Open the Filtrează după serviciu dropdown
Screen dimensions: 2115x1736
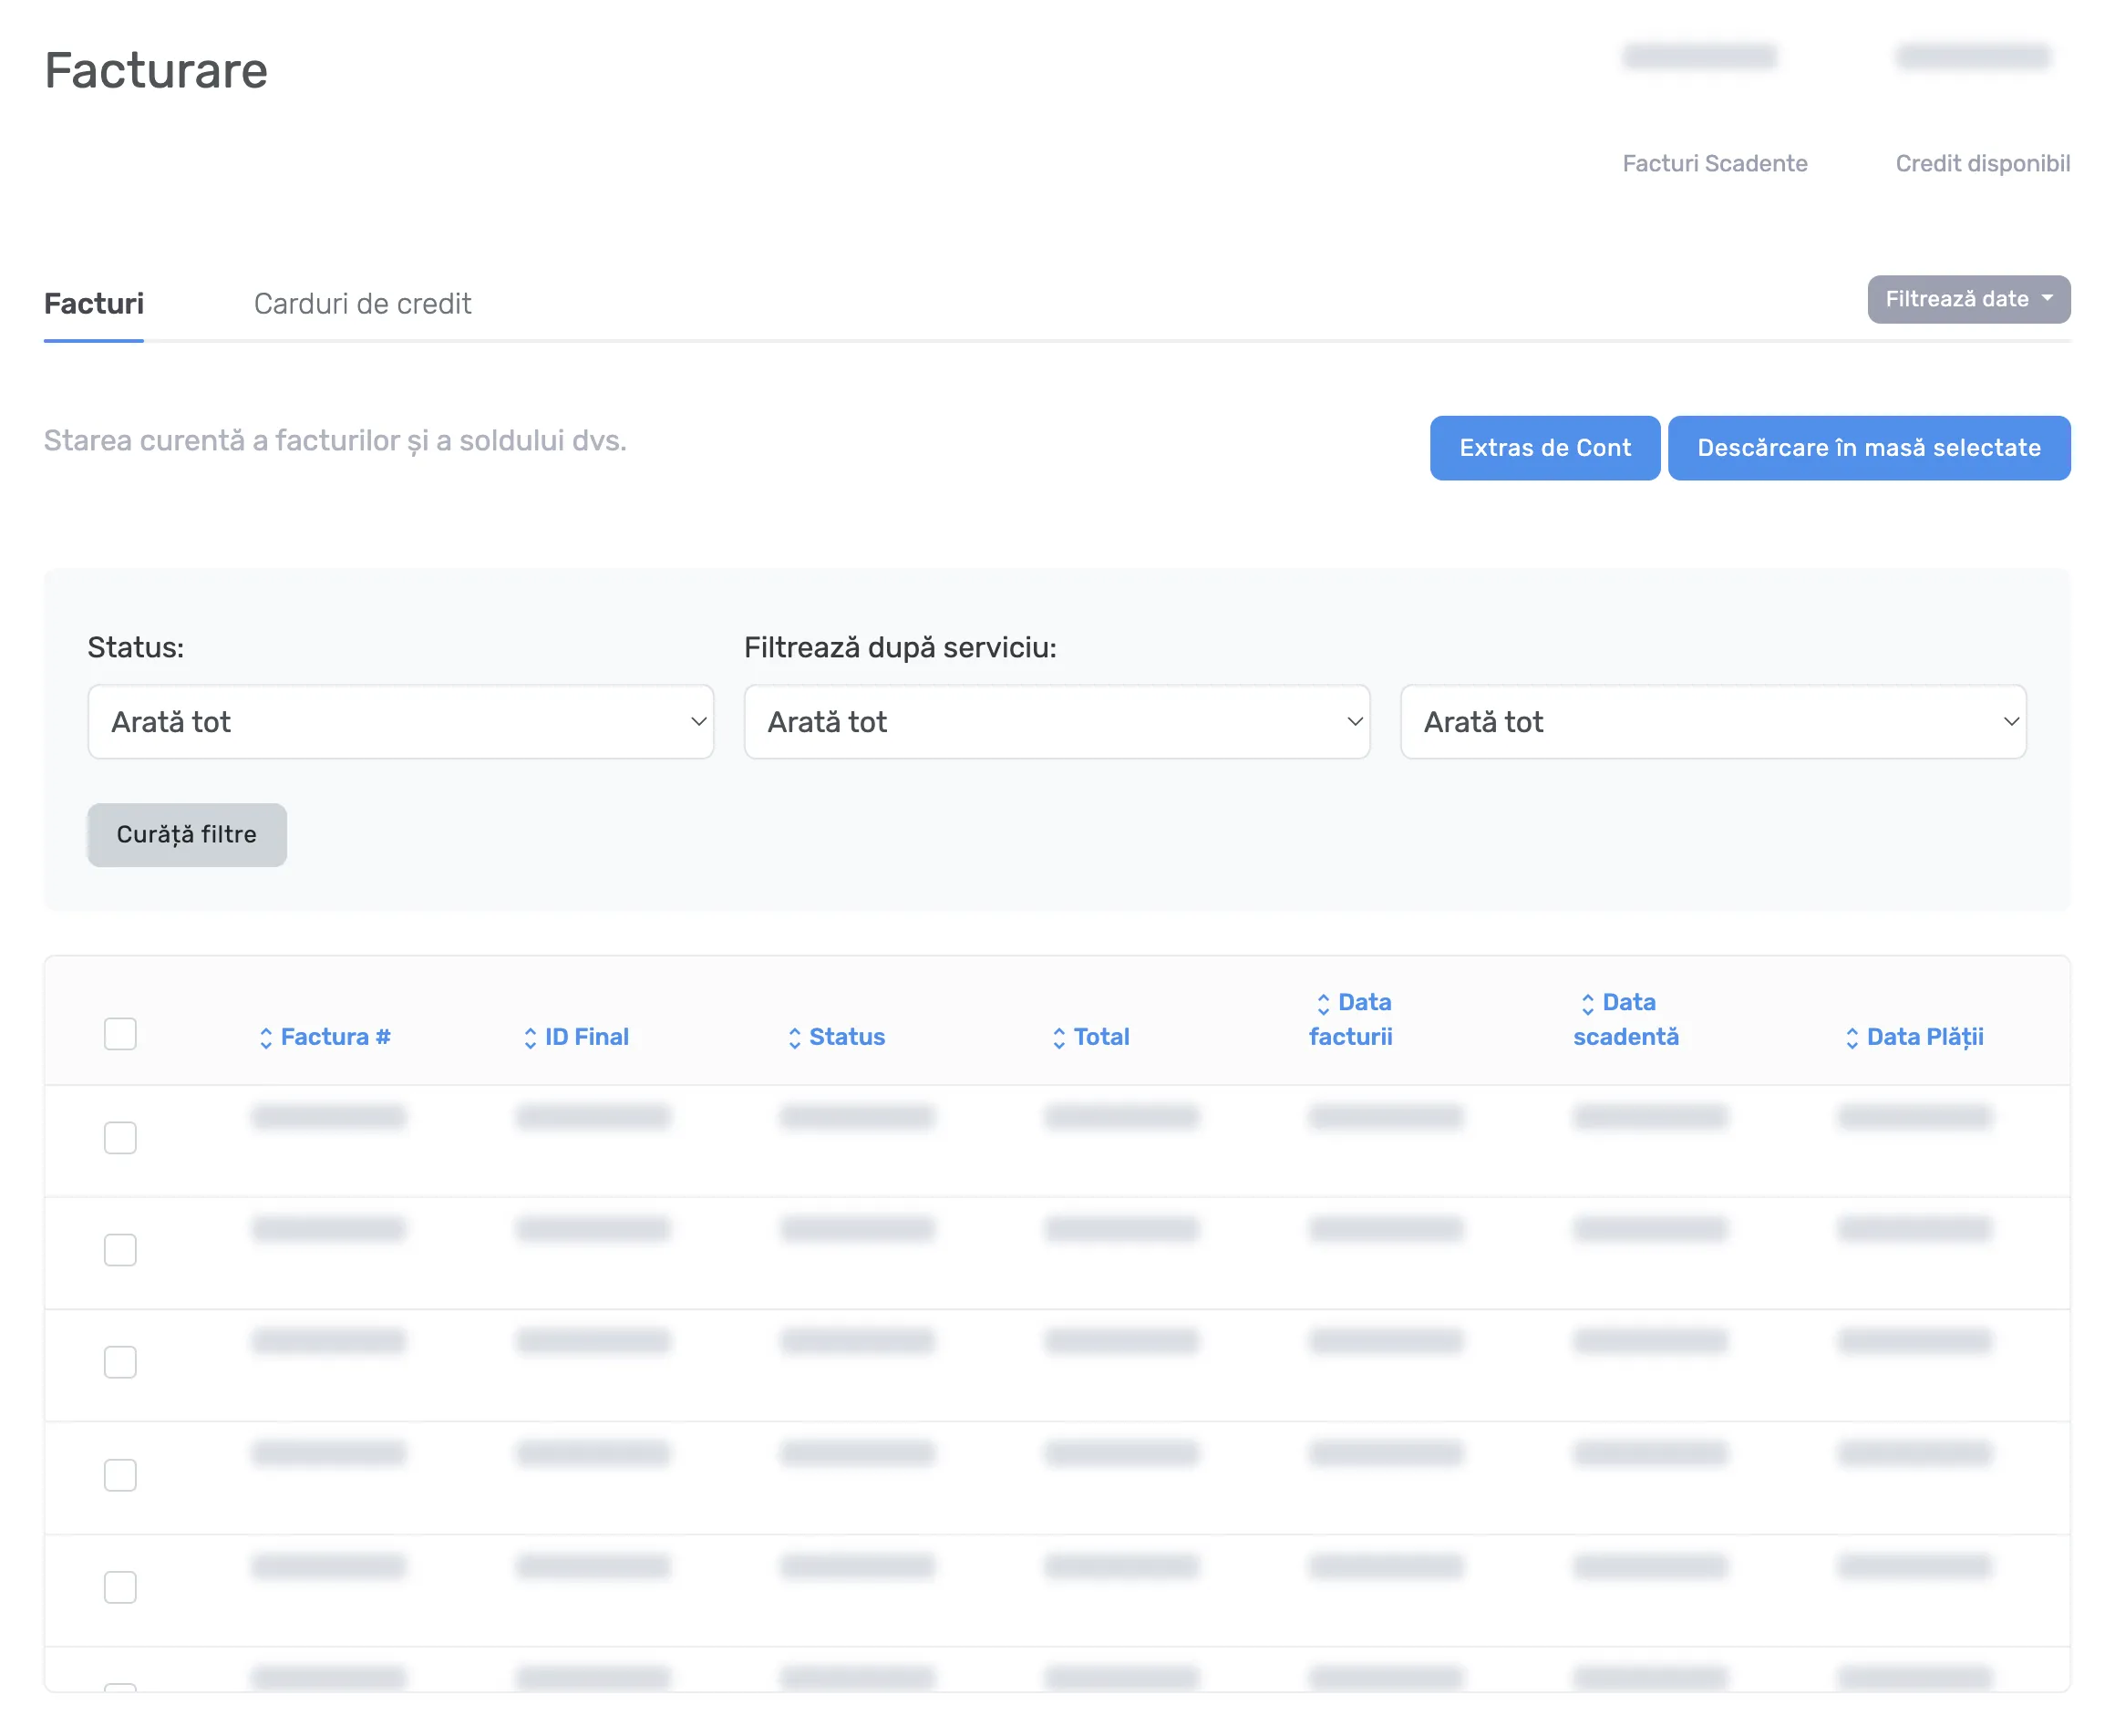[1057, 722]
